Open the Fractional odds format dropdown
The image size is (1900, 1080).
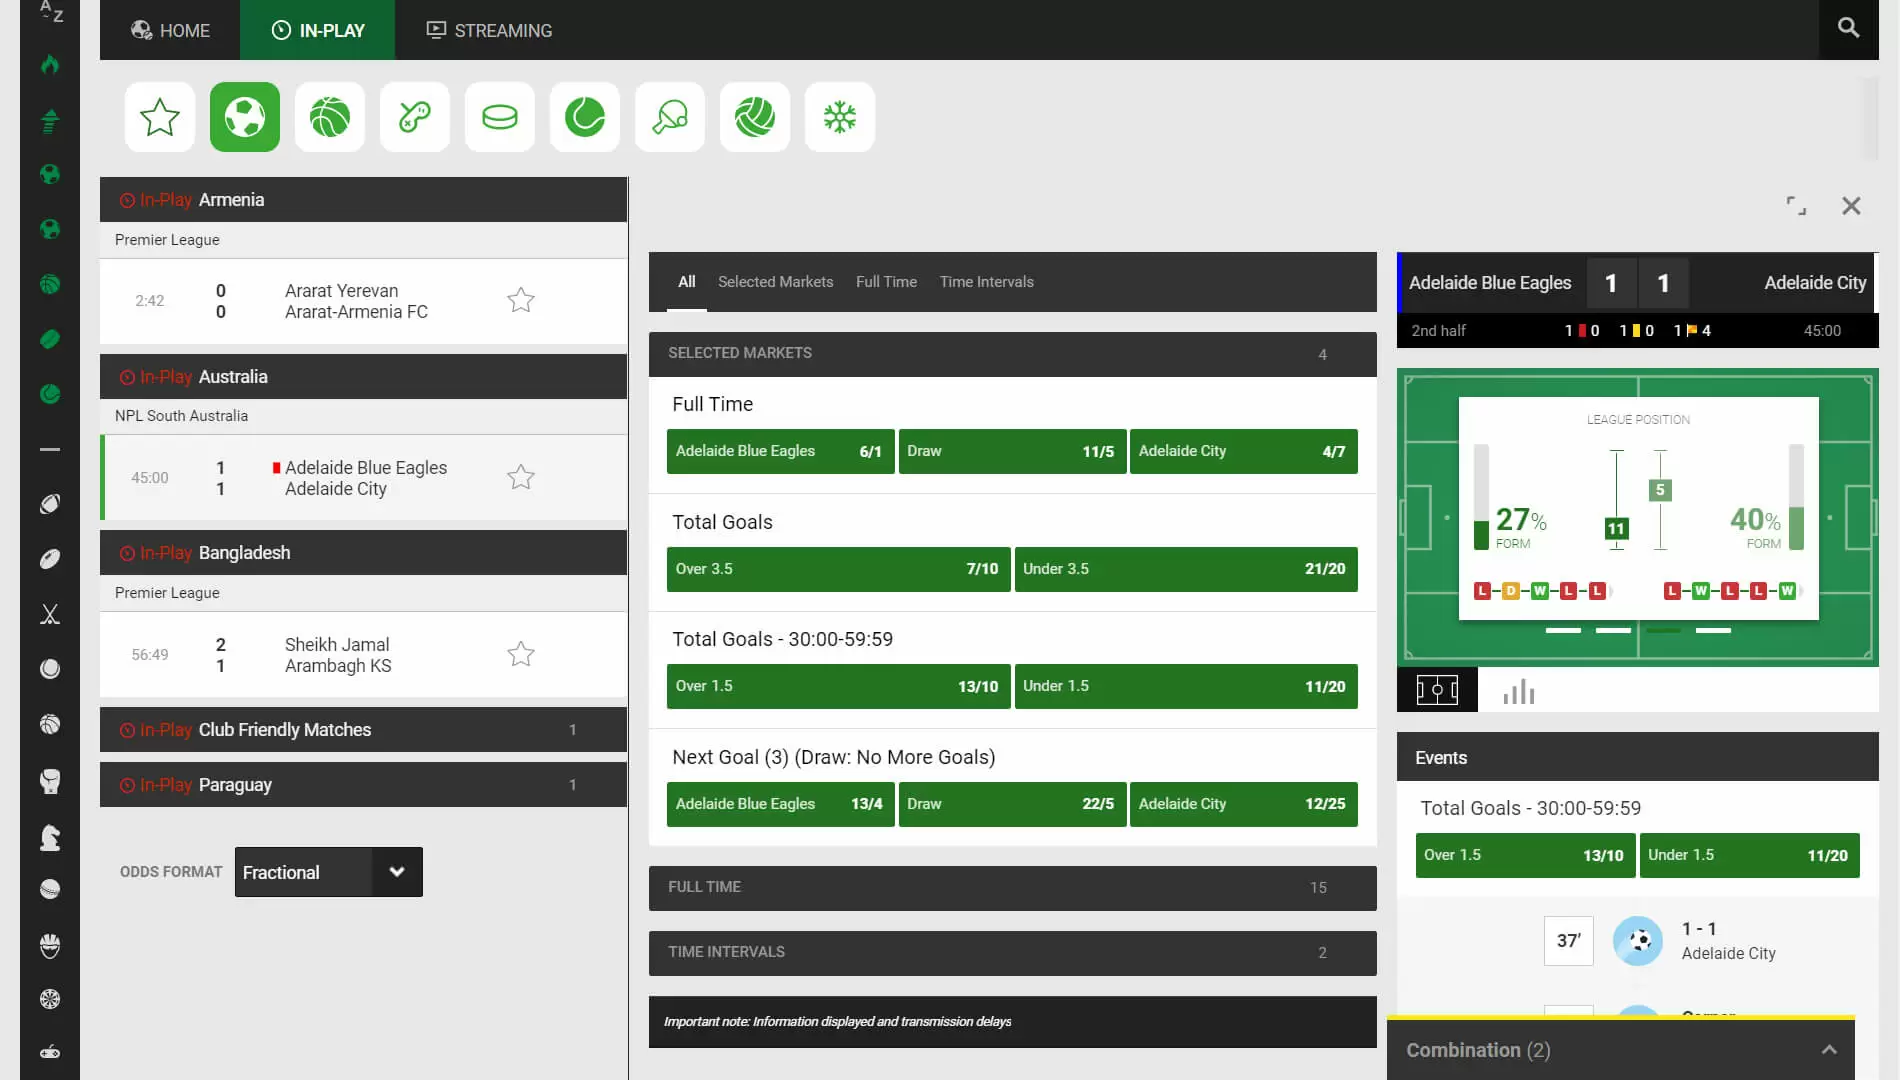coord(328,872)
